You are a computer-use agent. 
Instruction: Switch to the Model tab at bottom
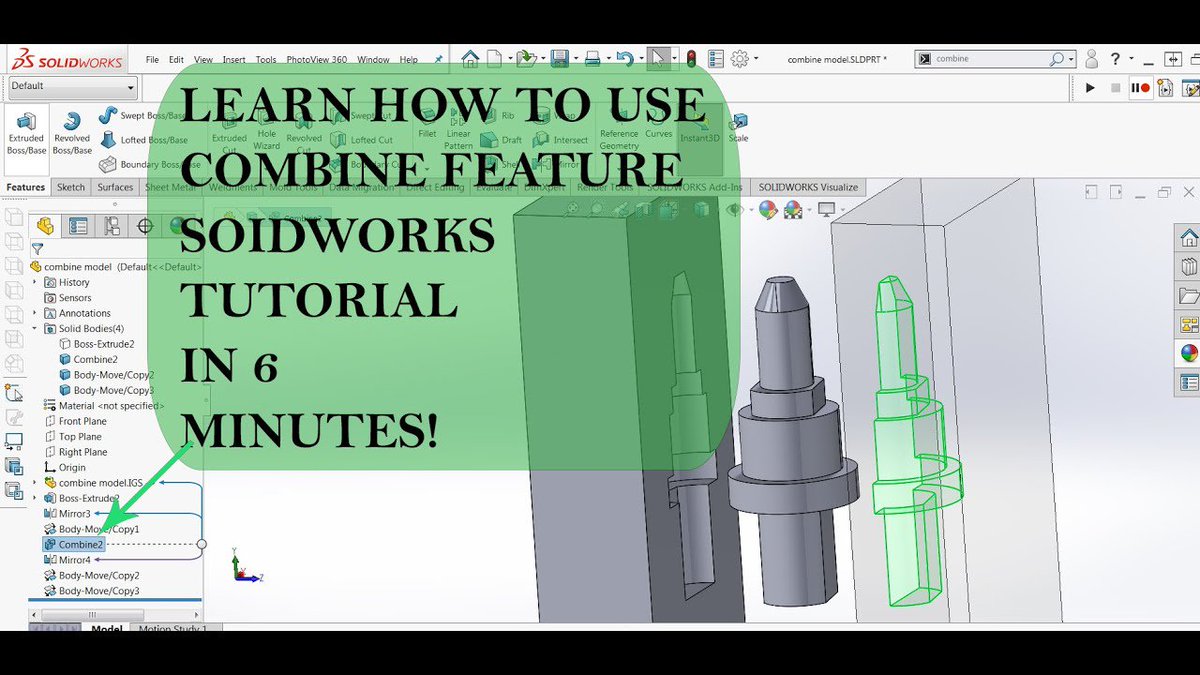click(x=107, y=629)
